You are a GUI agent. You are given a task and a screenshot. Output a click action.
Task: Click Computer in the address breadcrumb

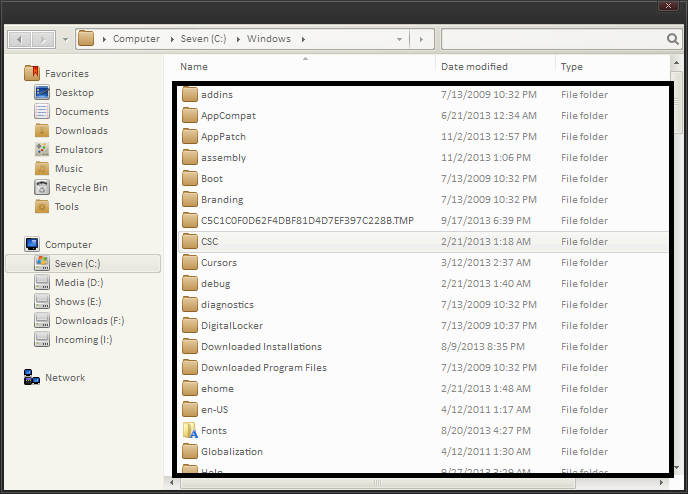[136, 39]
